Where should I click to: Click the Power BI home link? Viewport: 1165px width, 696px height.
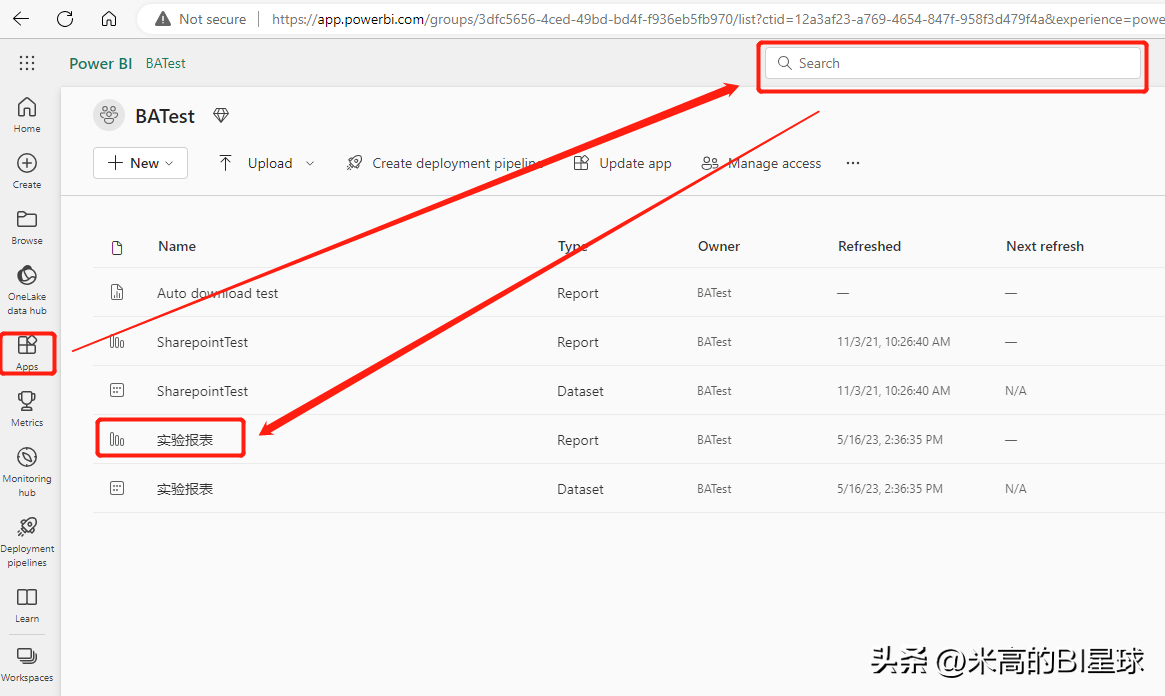point(100,63)
